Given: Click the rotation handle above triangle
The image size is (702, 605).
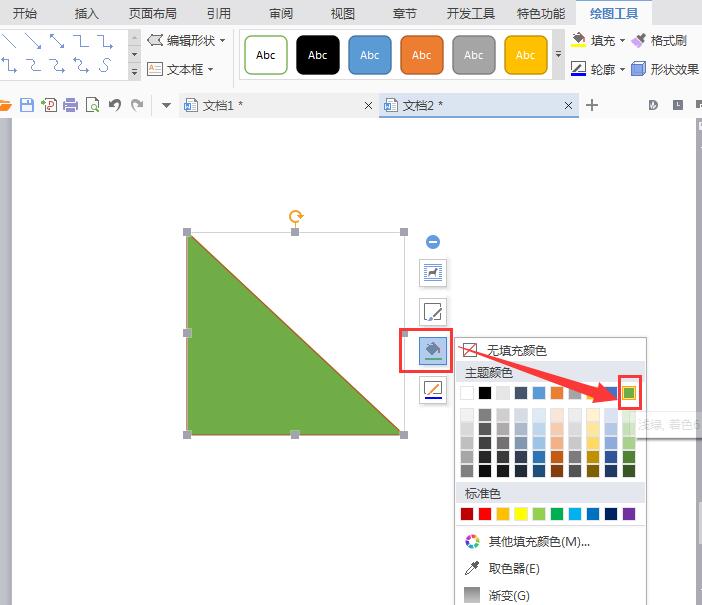Looking at the screenshot, I should [295, 217].
